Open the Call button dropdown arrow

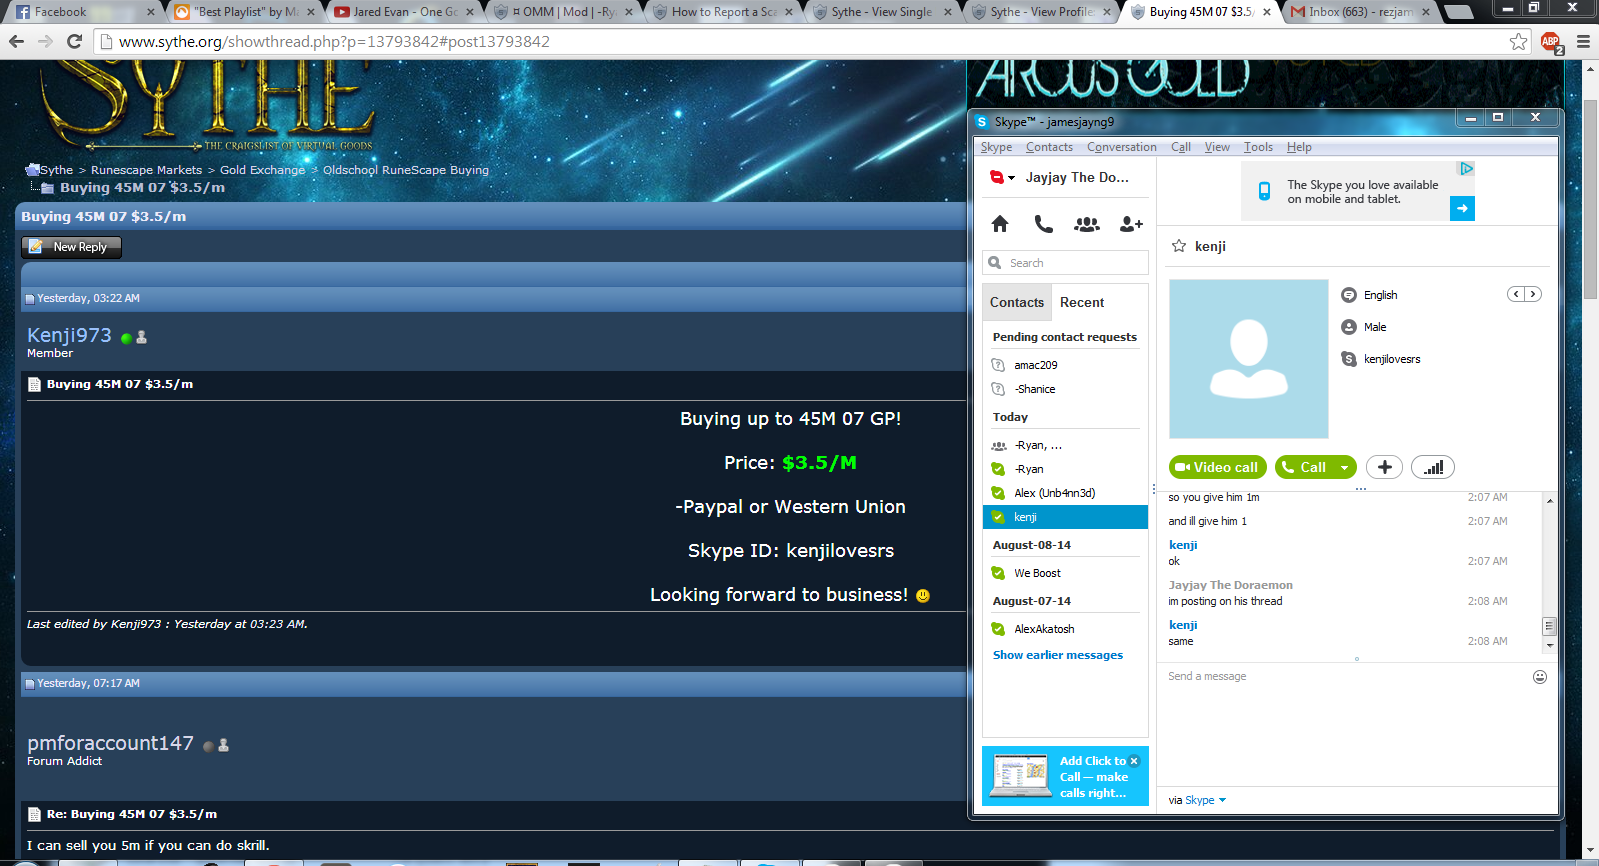pos(1344,467)
